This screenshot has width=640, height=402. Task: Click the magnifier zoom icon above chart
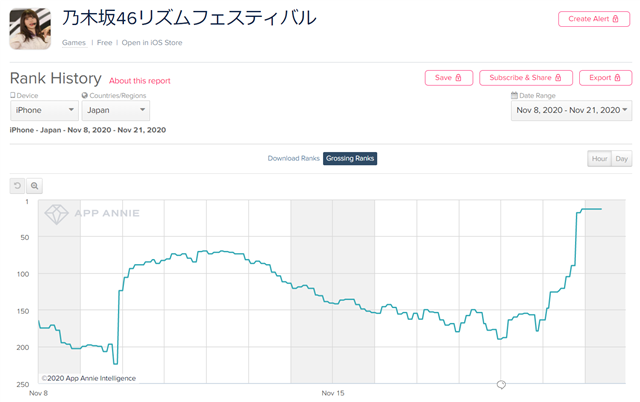point(35,186)
